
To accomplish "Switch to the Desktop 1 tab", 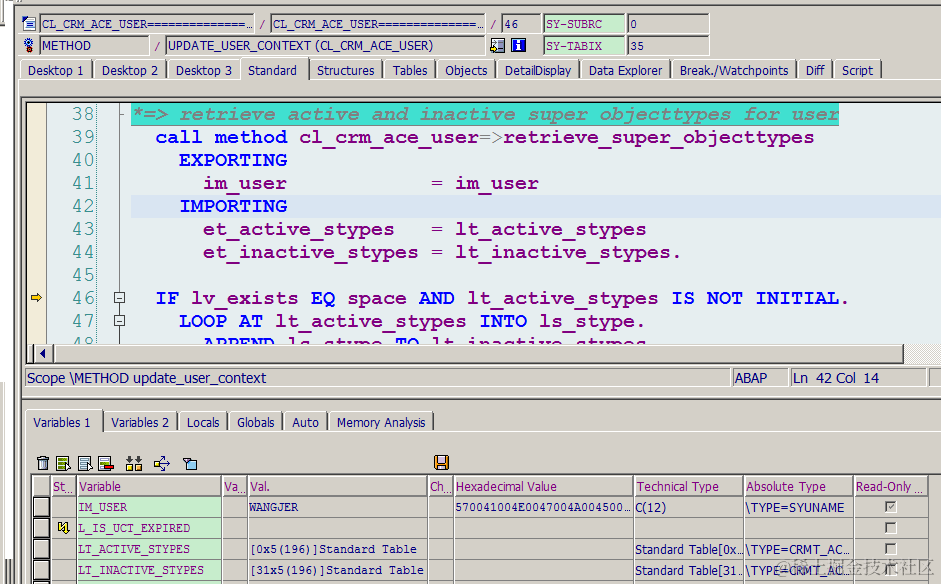I will 56,70.
